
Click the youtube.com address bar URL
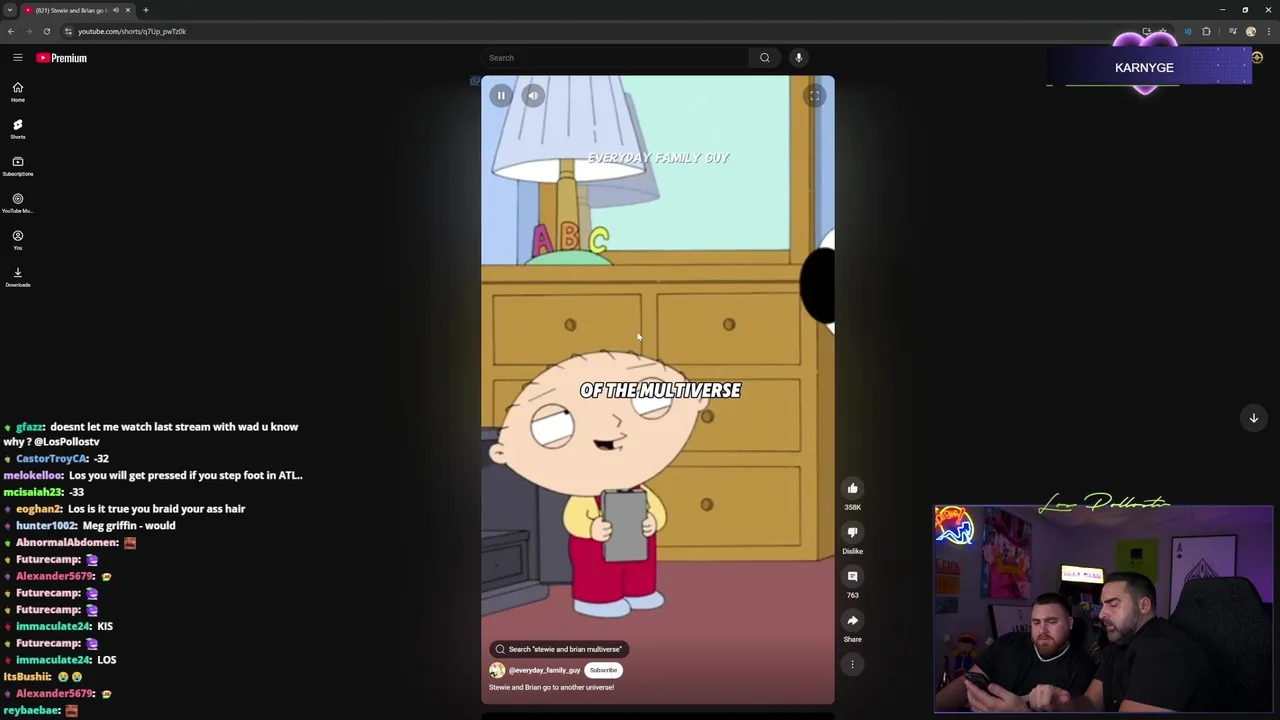pyautogui.click(x=132, y=31)
